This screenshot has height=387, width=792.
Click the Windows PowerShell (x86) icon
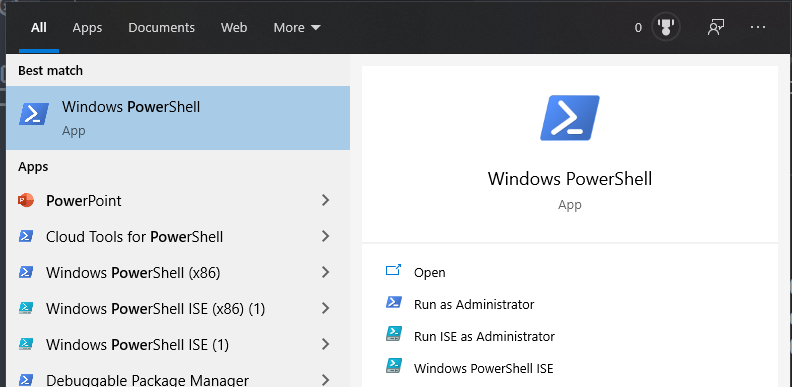[26, 272]
